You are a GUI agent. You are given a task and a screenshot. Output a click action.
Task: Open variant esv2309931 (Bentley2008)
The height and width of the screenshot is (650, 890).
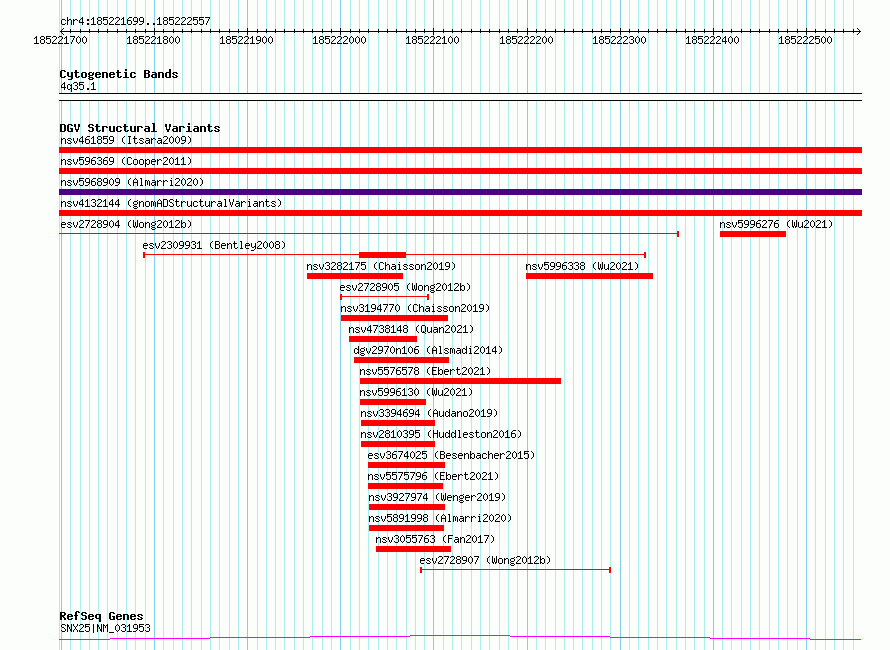(x=214, y=245)
